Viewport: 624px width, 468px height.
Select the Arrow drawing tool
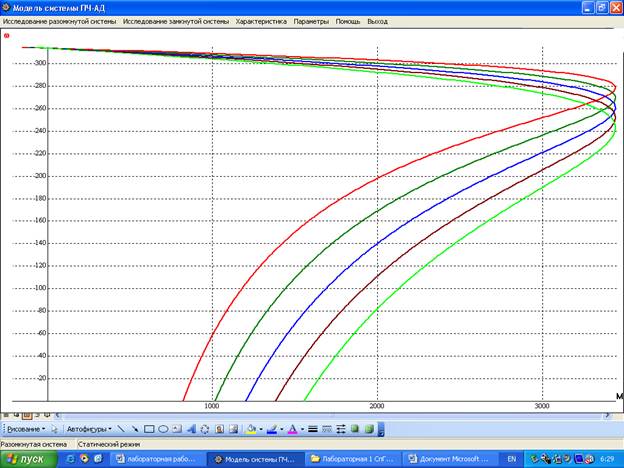135,429
